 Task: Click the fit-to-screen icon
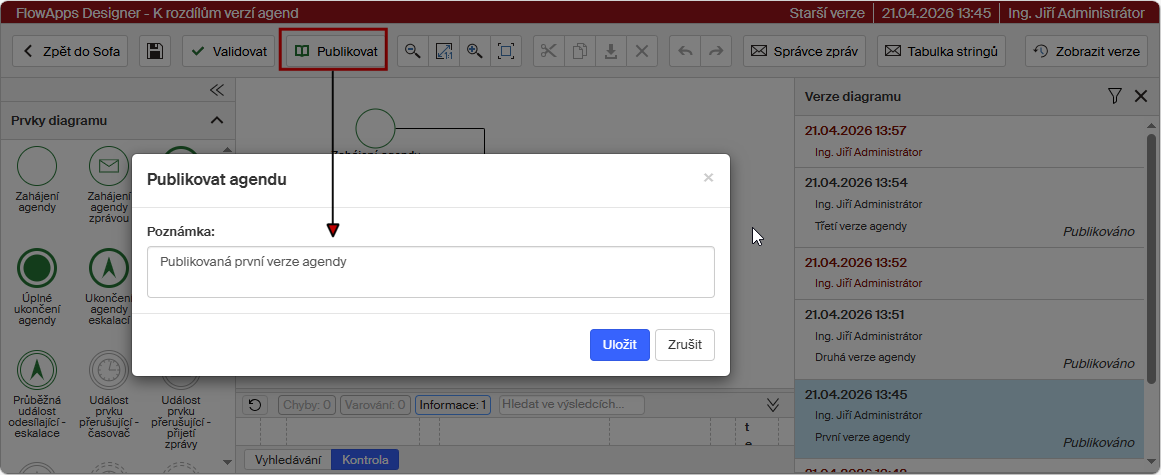(506, 51)
